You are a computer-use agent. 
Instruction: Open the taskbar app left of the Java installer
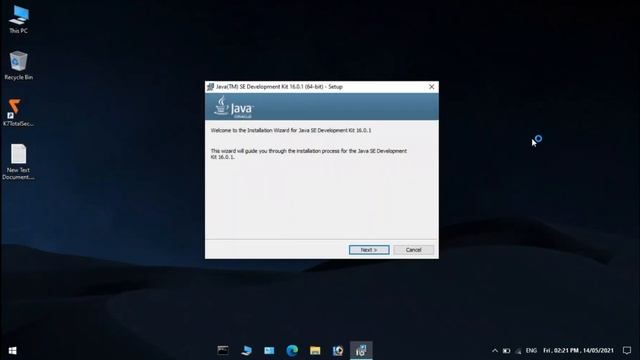[x=338, y=351]
